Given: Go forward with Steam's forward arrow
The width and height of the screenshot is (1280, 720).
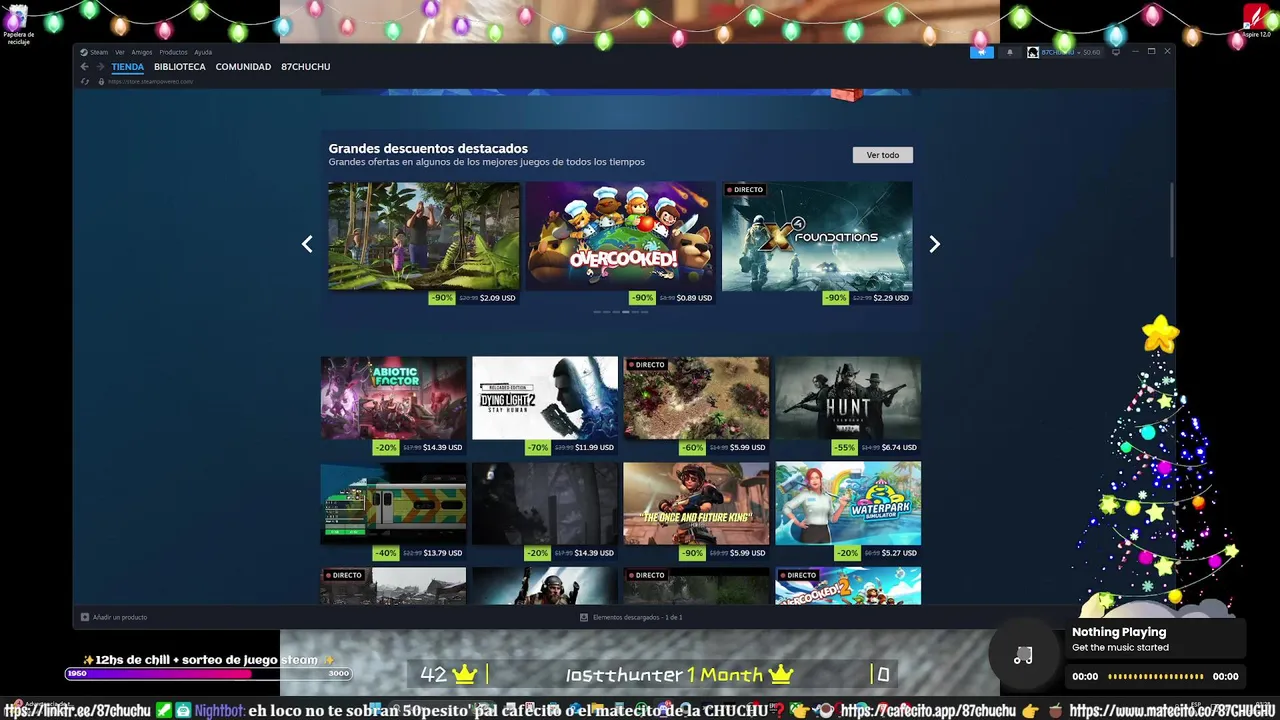Looking at the screenshot, I should click(100, 67).
